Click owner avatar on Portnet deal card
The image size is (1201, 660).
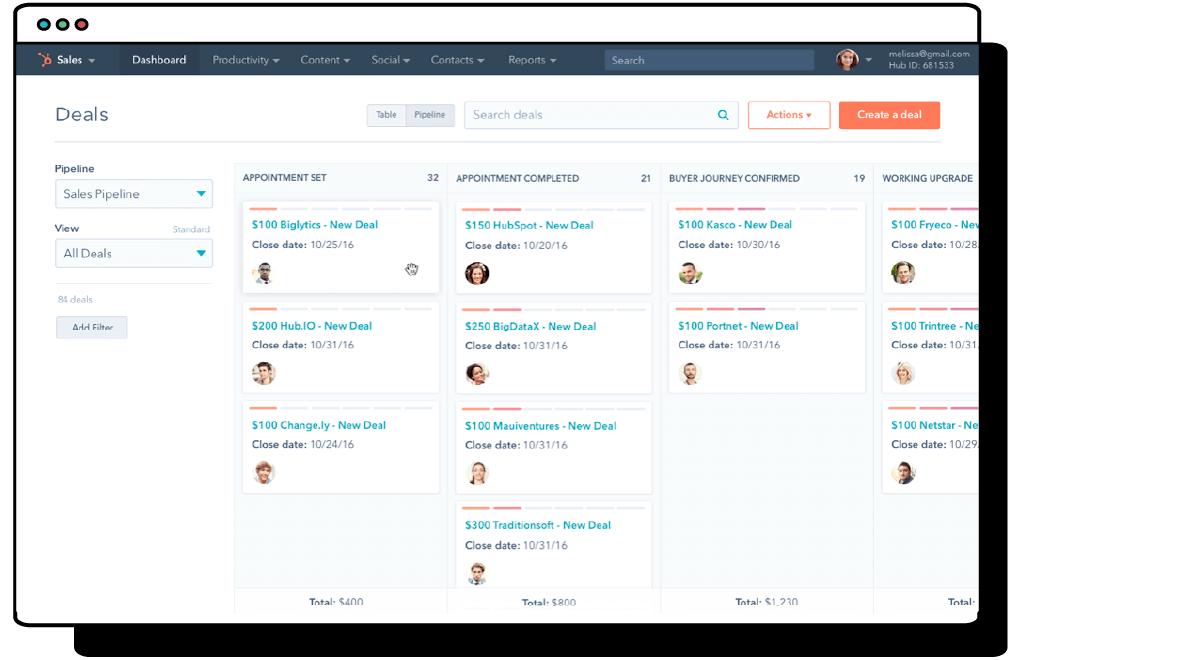(690, 373)
